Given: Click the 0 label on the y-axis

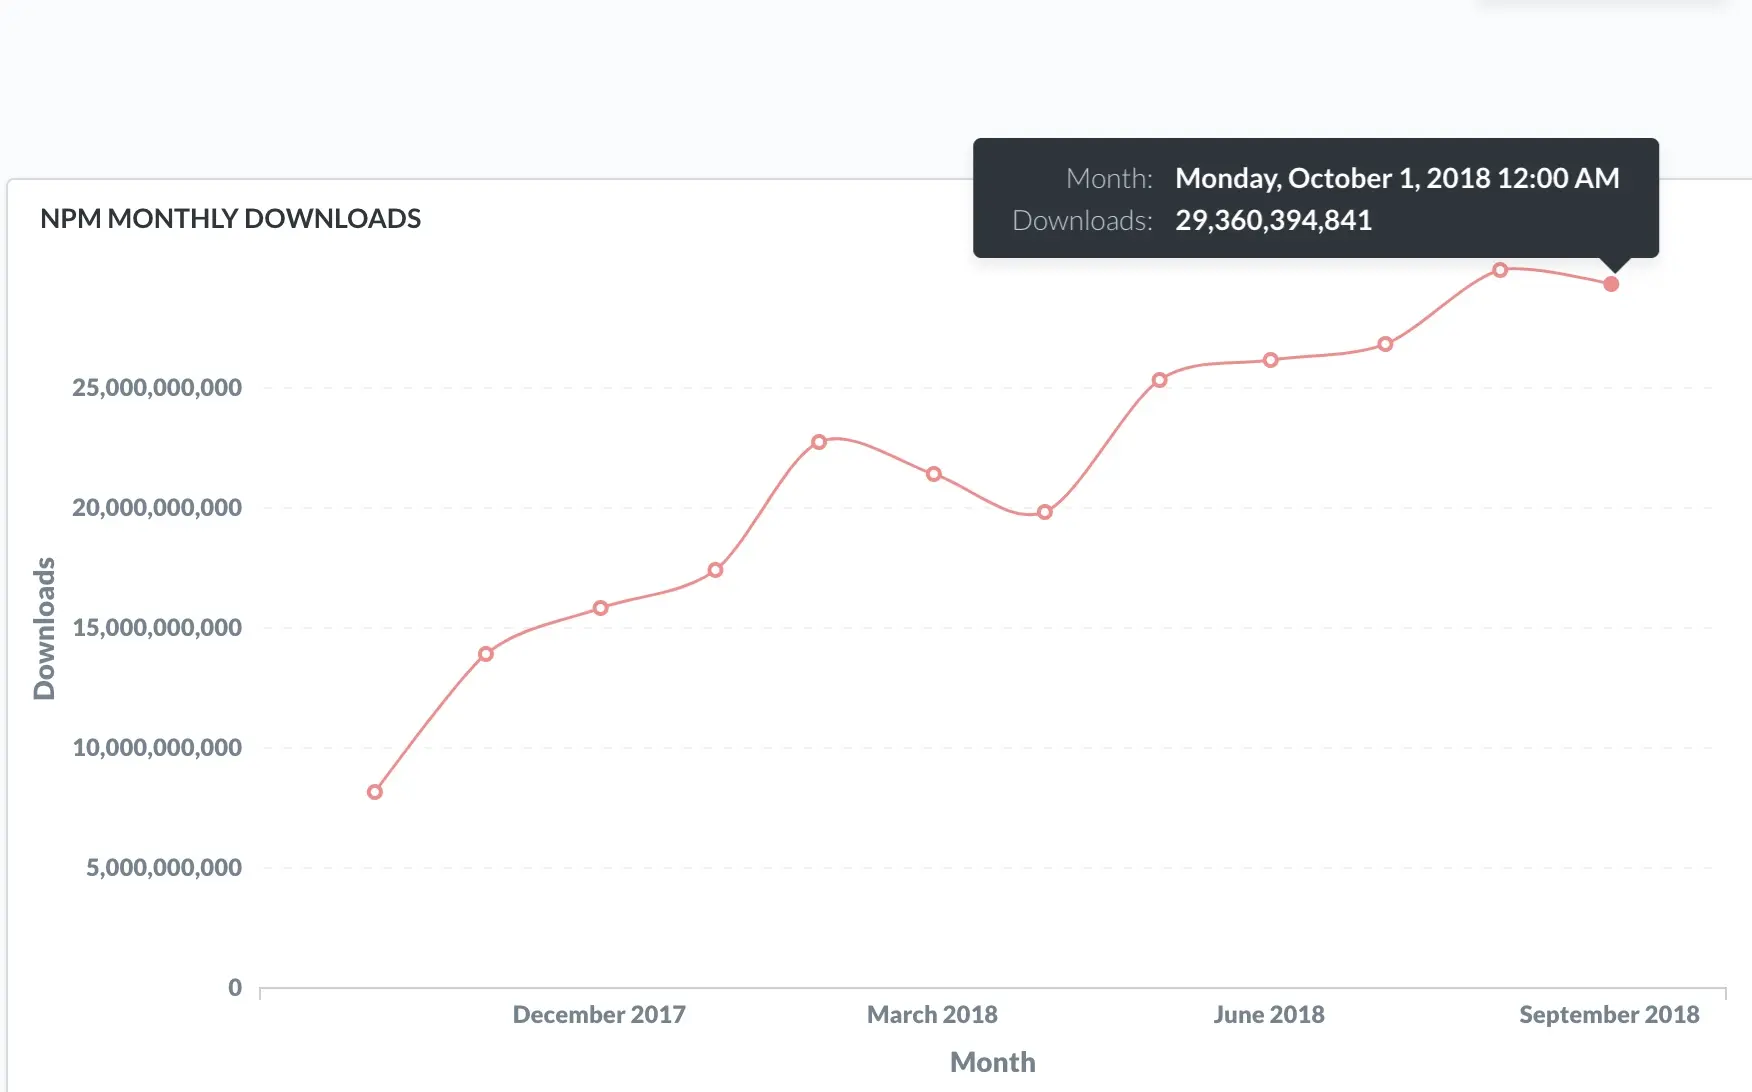Looking at the screenshot, I should tap(235, 987).
